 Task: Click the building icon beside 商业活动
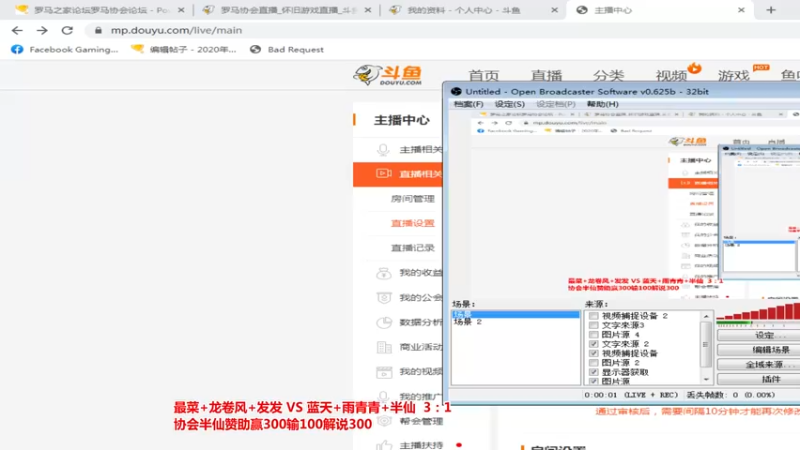[384, 347]
